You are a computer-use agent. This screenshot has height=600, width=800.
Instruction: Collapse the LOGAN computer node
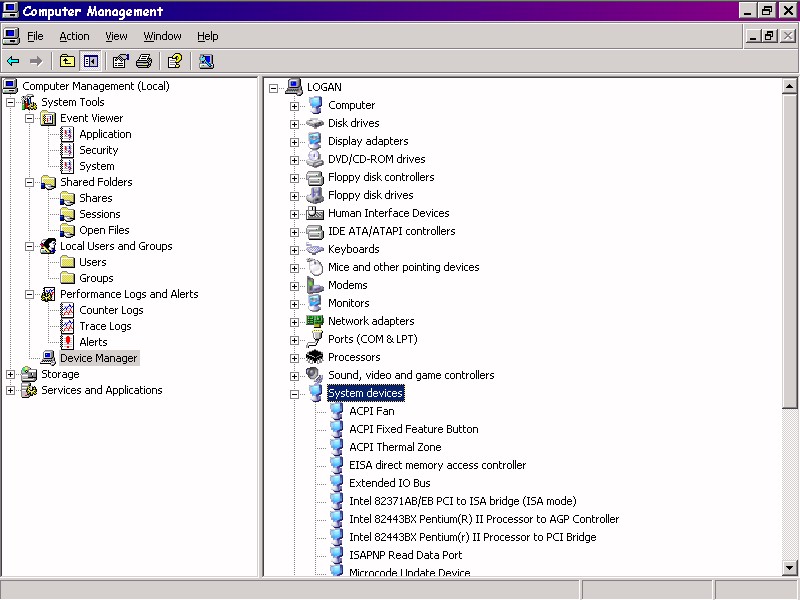click(274, 88)
